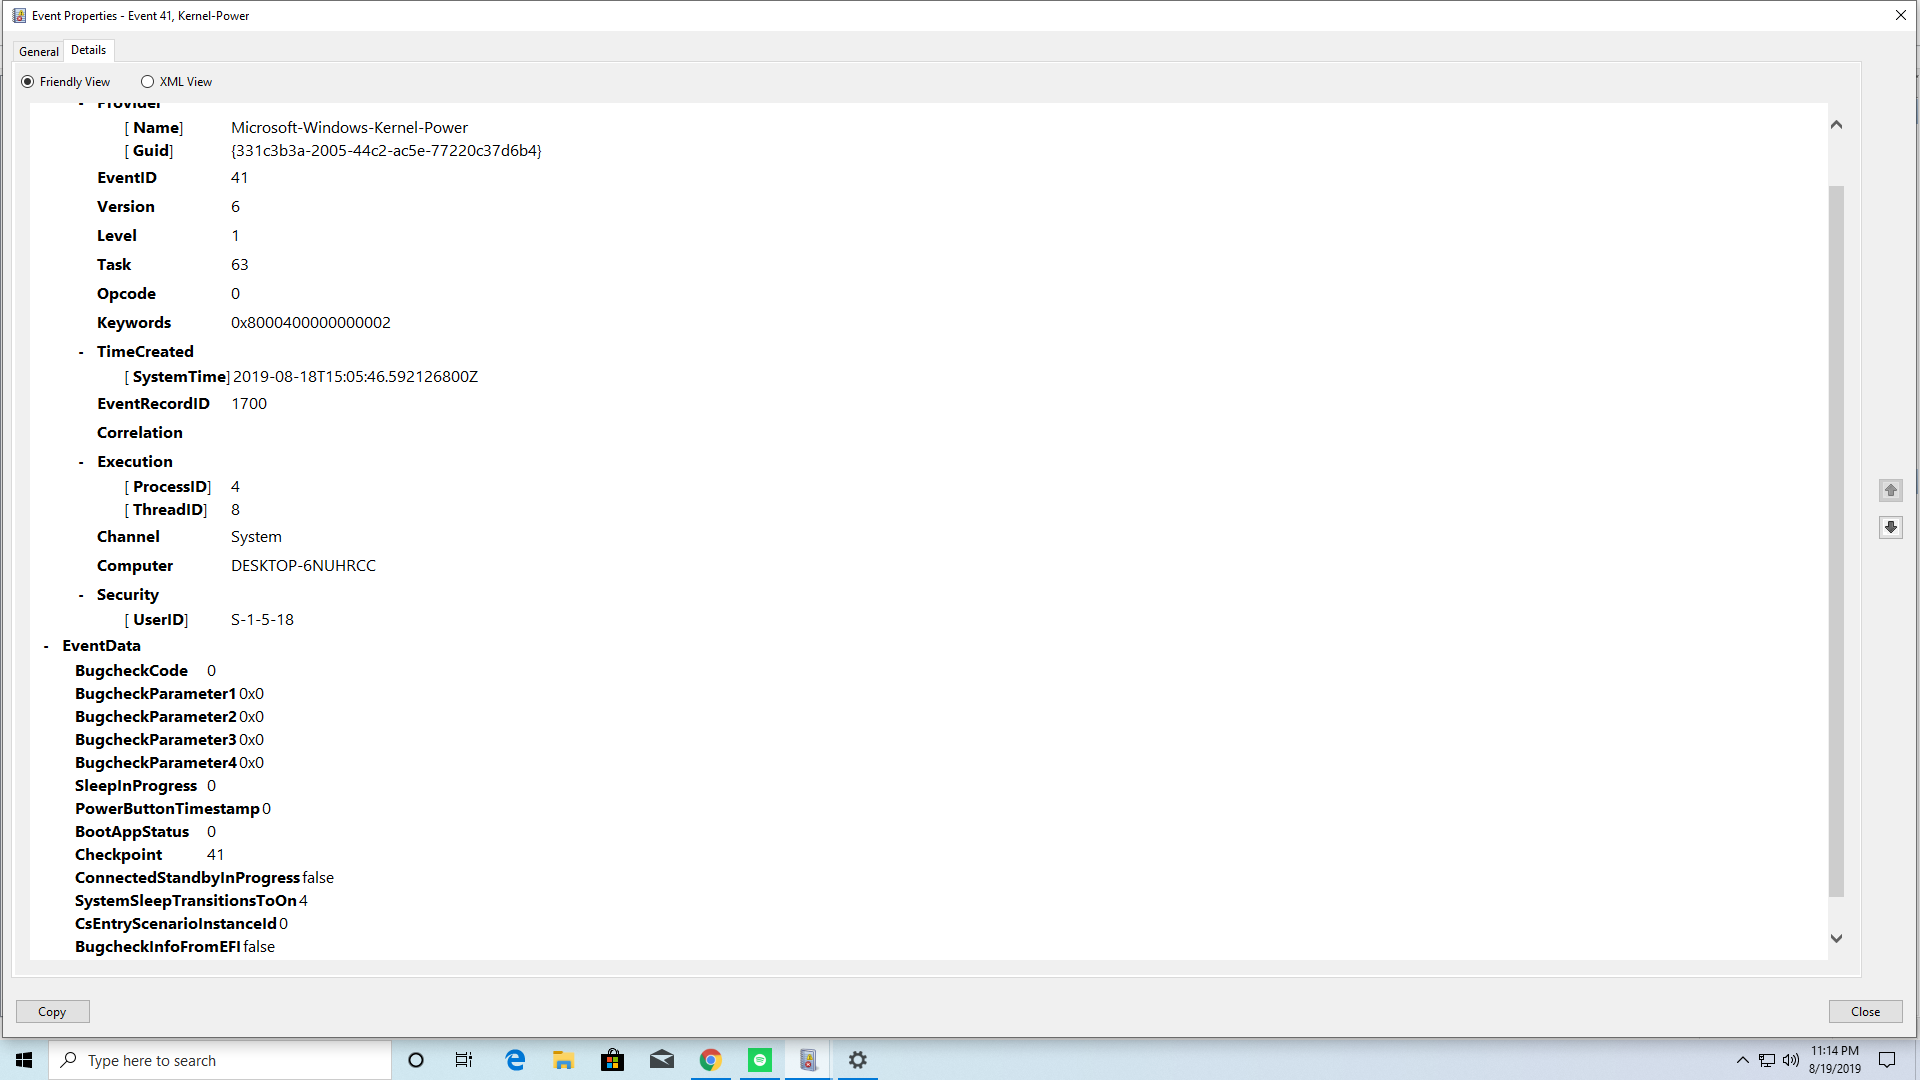The height and width of the screenshot is (1080, 1920).
Task: Select the Computer value DESKTOP-6NUHRCC
Action: 303,566
